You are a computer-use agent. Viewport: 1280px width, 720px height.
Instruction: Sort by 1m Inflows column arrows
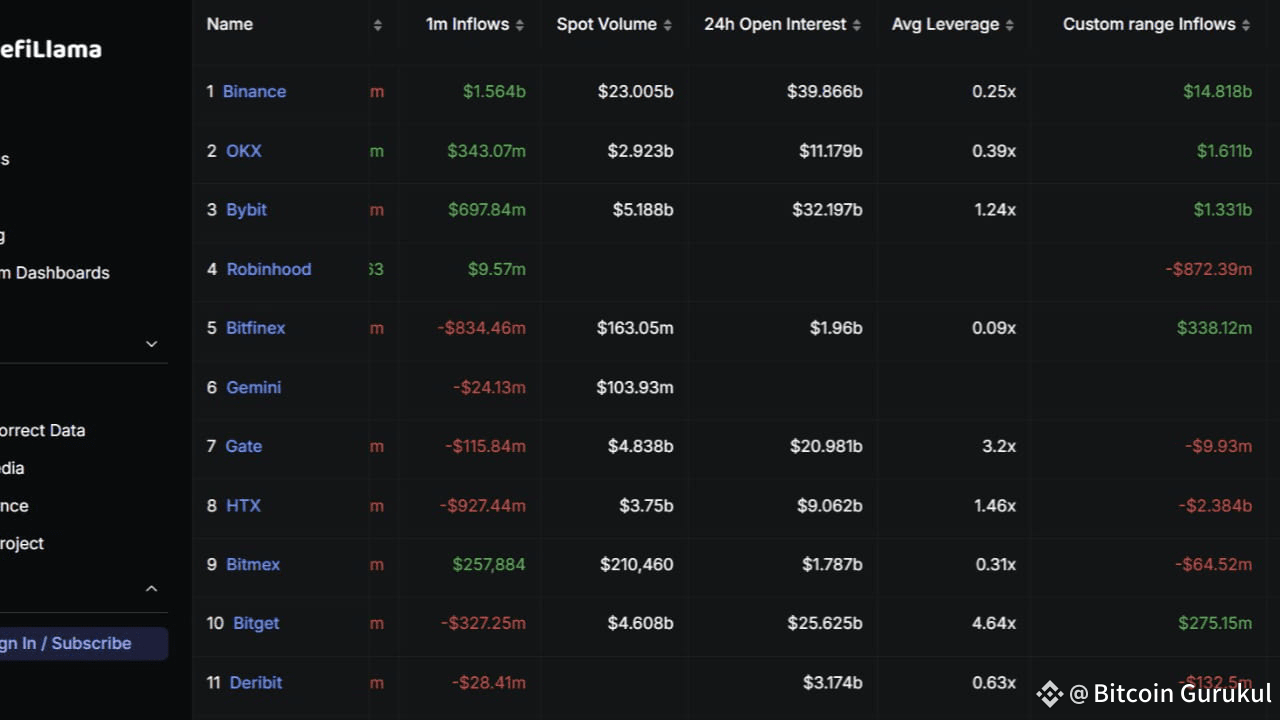[x=519, y=25]
